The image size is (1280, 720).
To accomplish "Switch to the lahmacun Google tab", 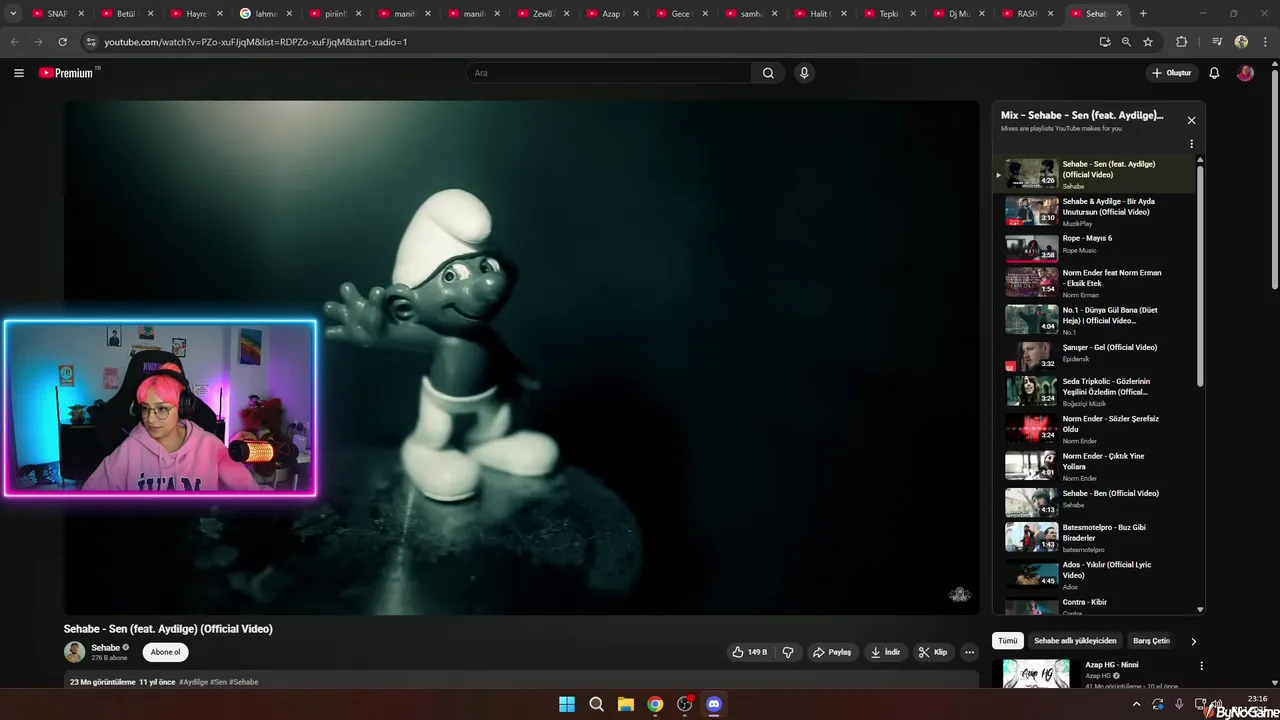I will (266, 14).
